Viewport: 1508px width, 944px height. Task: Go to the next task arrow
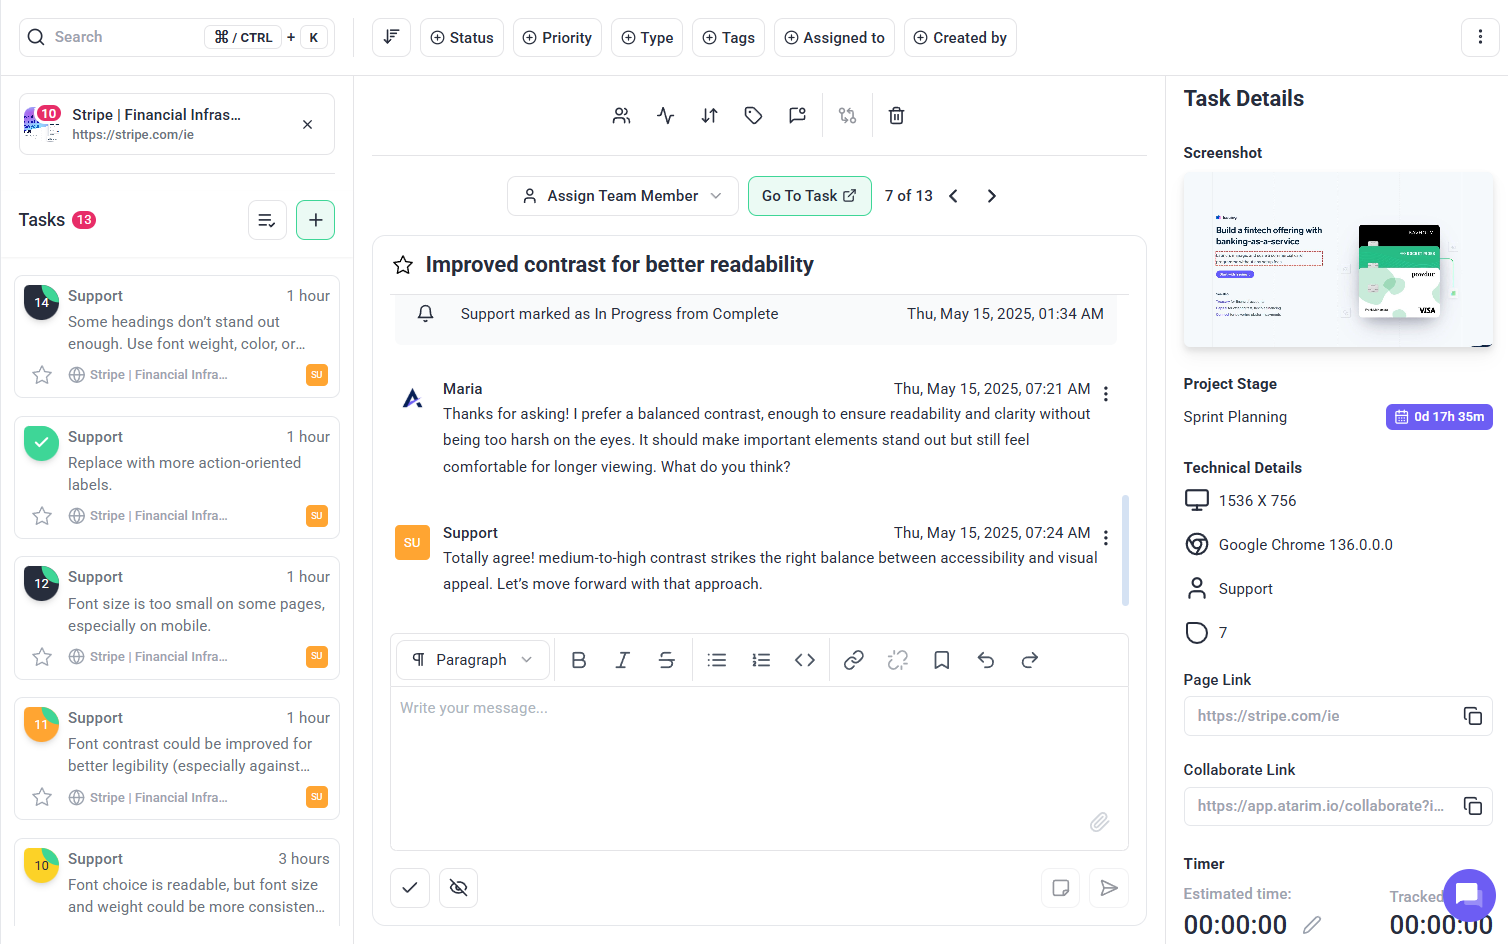[x=991, y=196]
